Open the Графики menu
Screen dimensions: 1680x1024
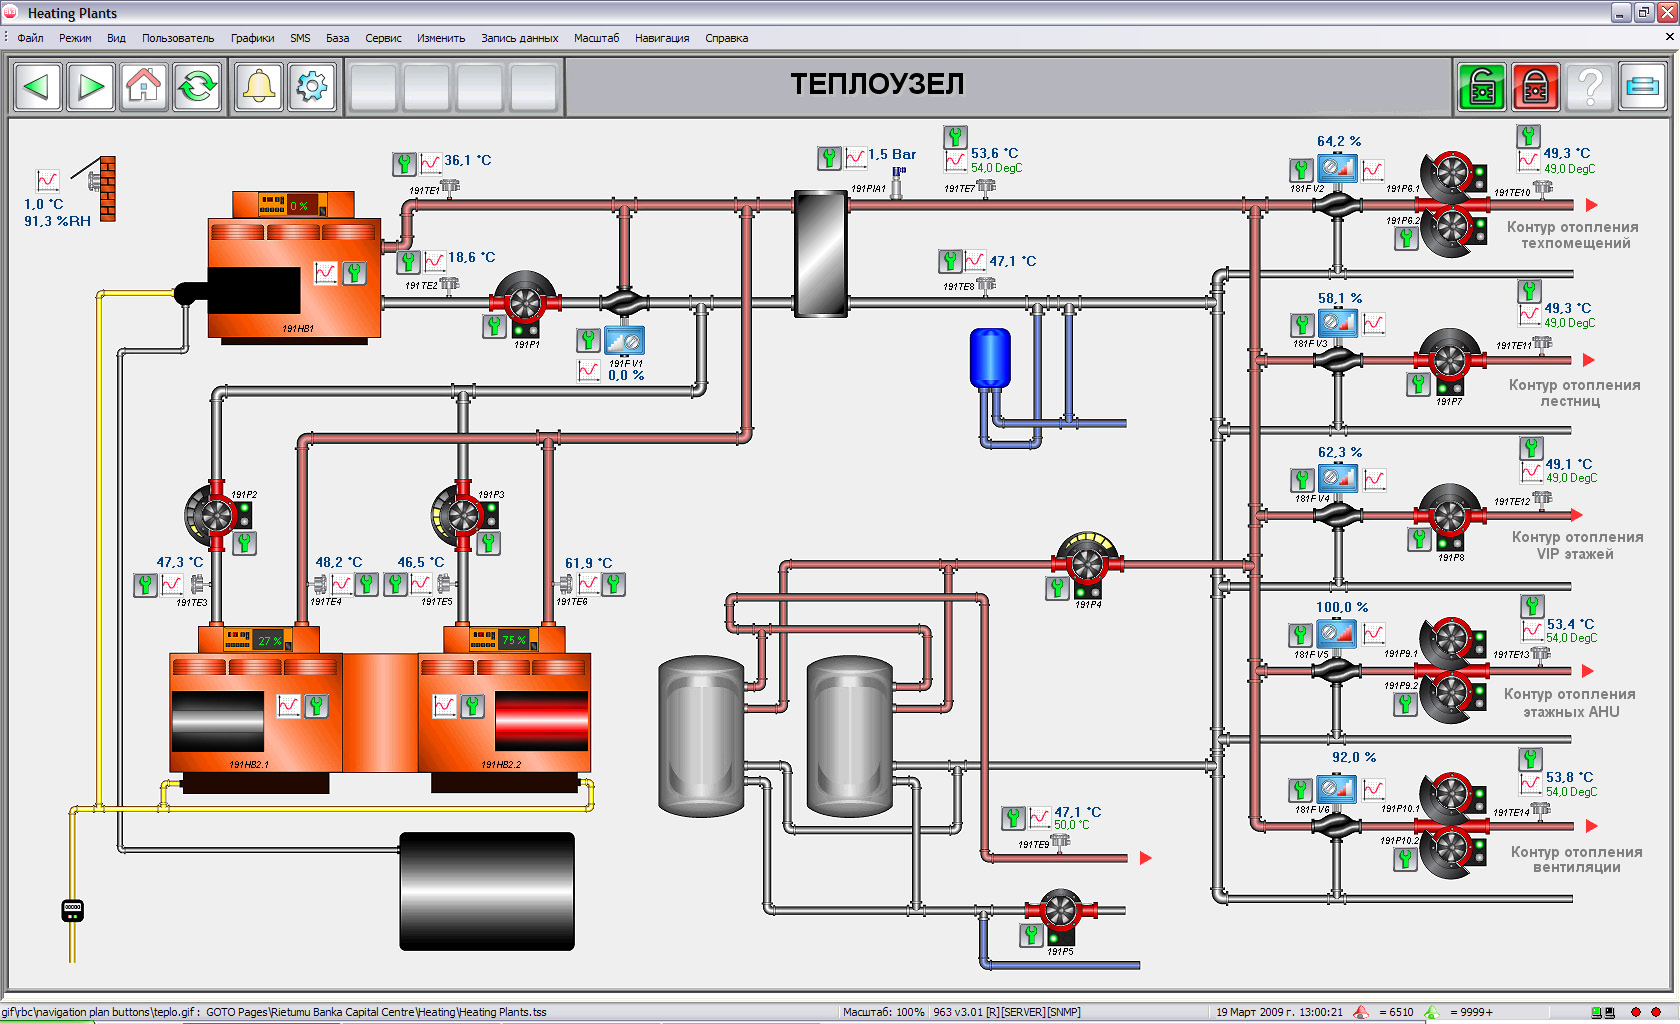pyautogui.click(x=252, y=38)
